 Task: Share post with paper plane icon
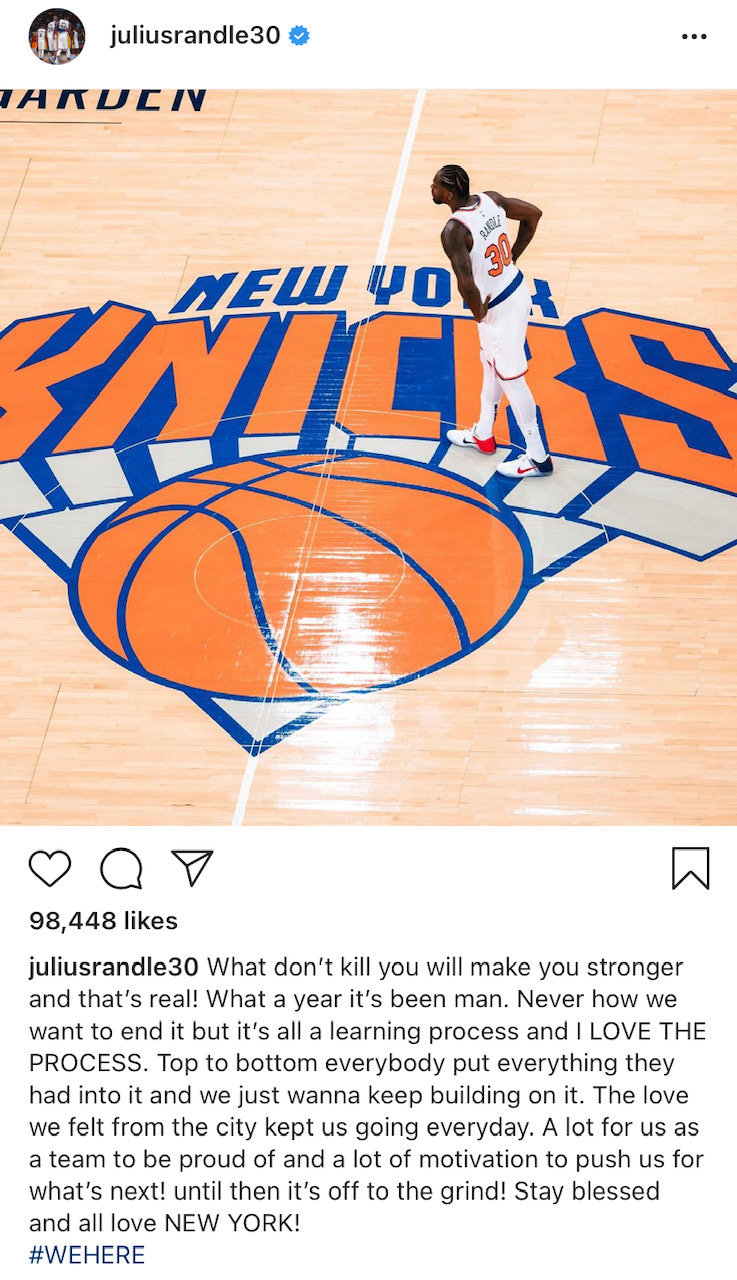[x=192, y=868]
